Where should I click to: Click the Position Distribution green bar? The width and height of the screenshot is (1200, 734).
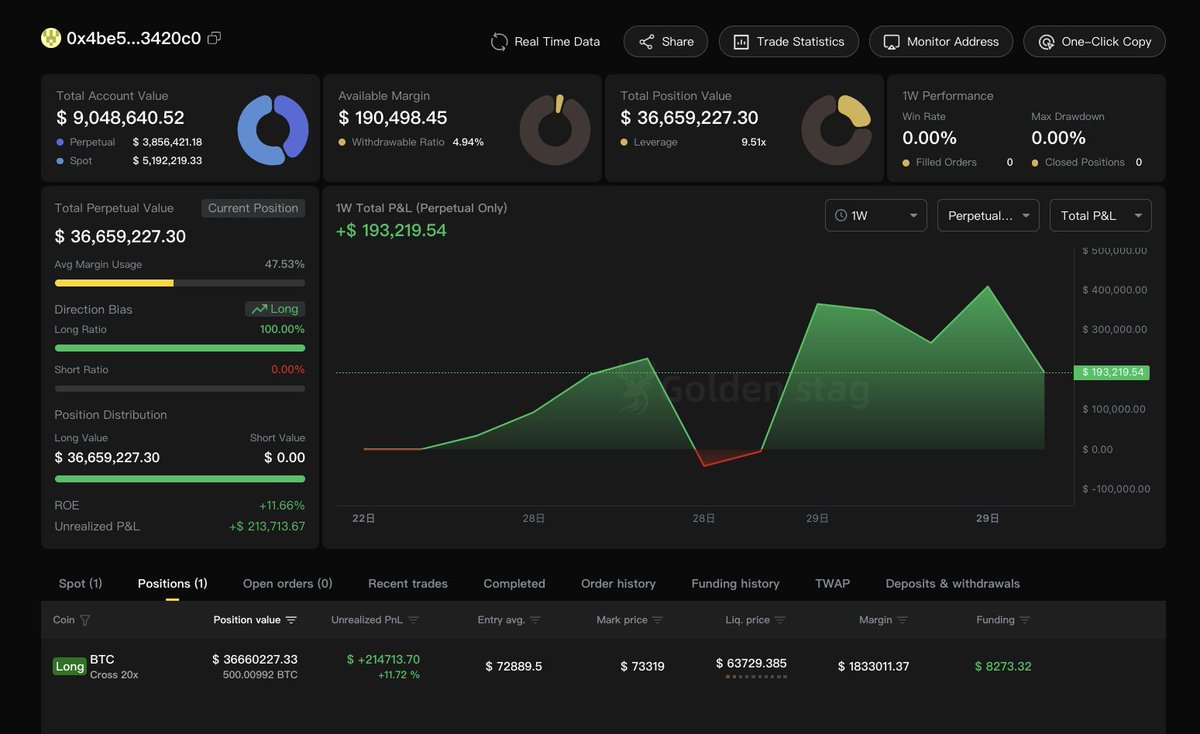(x=180, y=479)
